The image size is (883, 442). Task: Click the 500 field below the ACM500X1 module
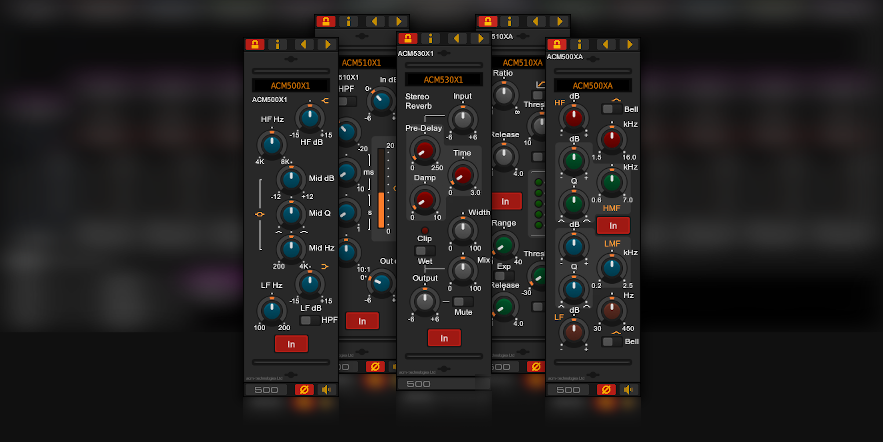(266, 389)
